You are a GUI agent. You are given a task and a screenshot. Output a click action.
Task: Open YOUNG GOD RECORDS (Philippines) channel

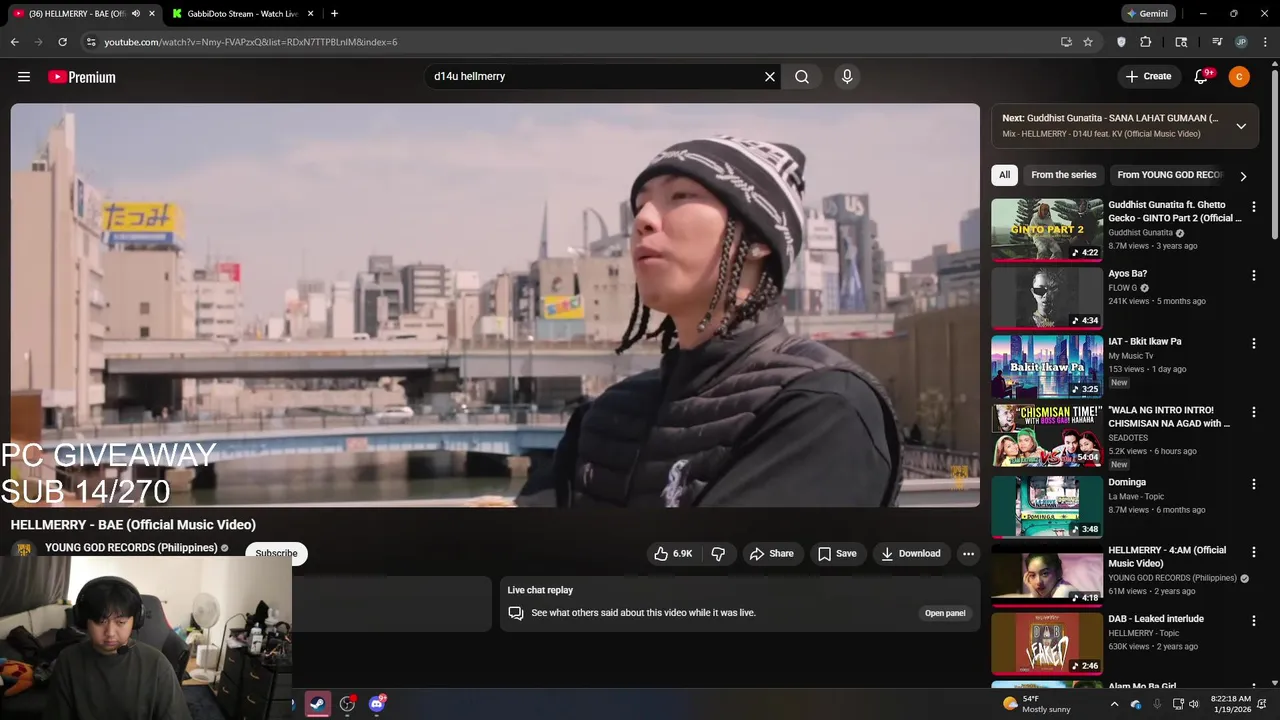(131, 548)
